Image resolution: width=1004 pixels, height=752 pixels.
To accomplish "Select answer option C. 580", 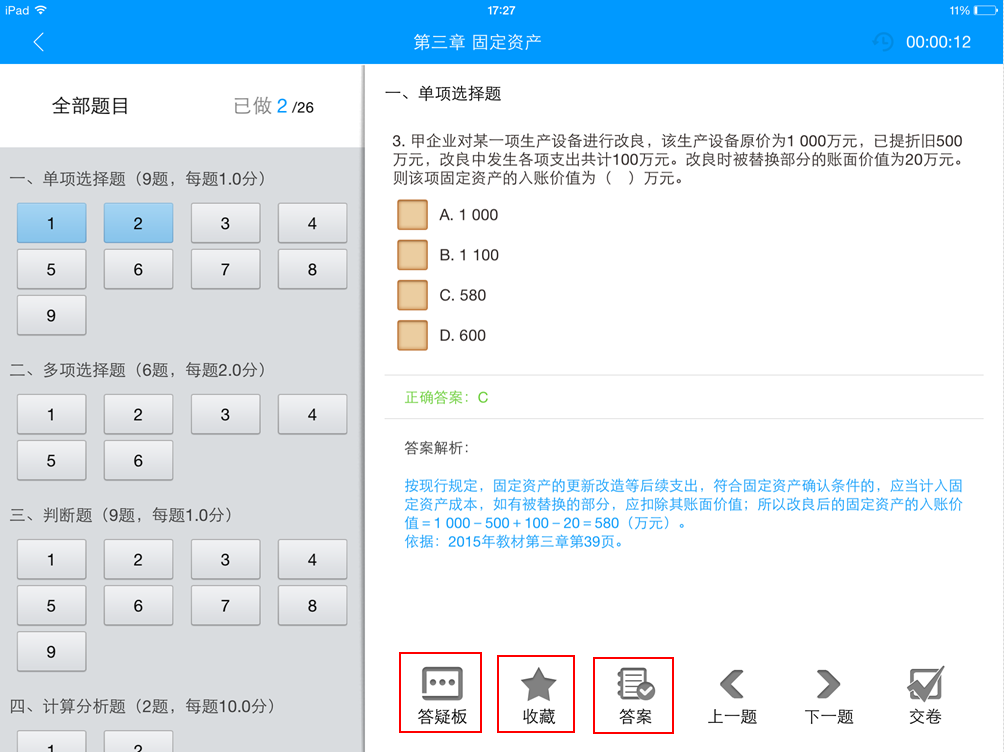I will 412,295.
